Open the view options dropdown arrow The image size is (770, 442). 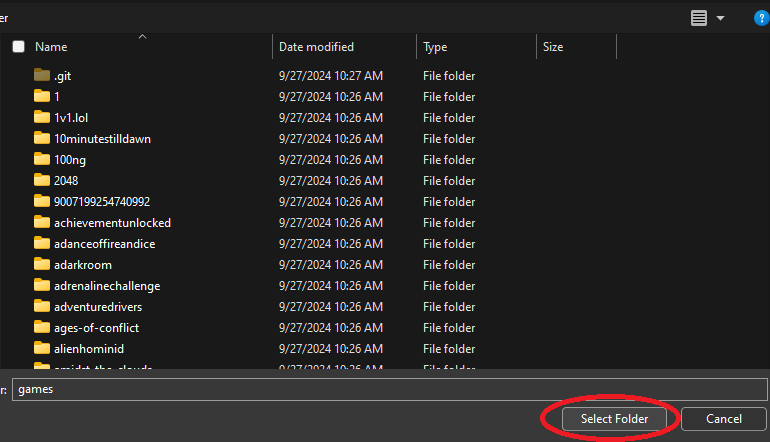720,18
